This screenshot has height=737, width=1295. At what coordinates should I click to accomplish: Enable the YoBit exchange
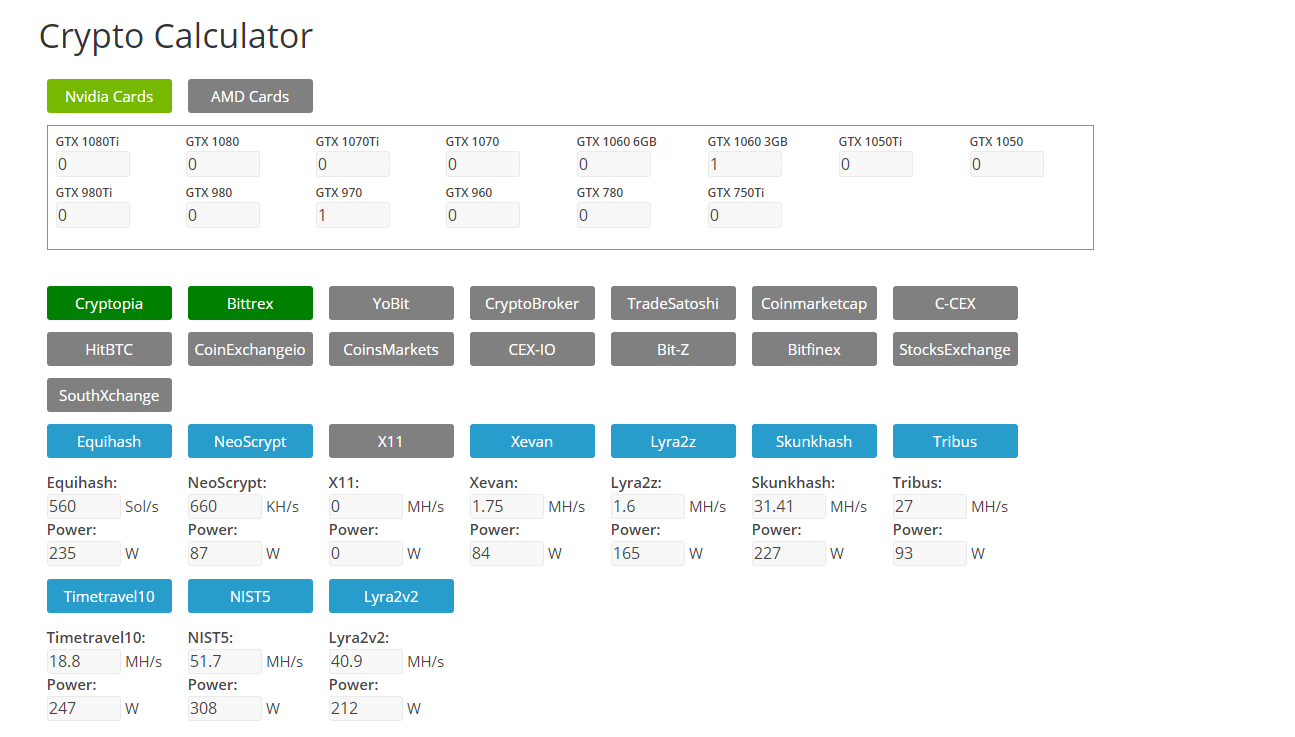click(x=391, y=303)
